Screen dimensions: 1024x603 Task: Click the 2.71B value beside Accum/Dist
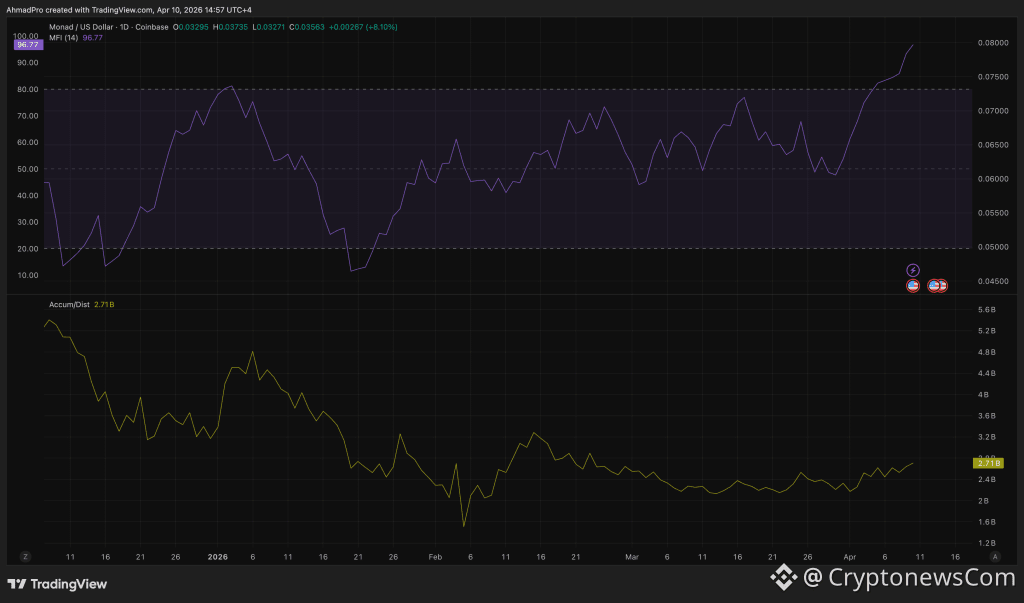click(104, 304)
